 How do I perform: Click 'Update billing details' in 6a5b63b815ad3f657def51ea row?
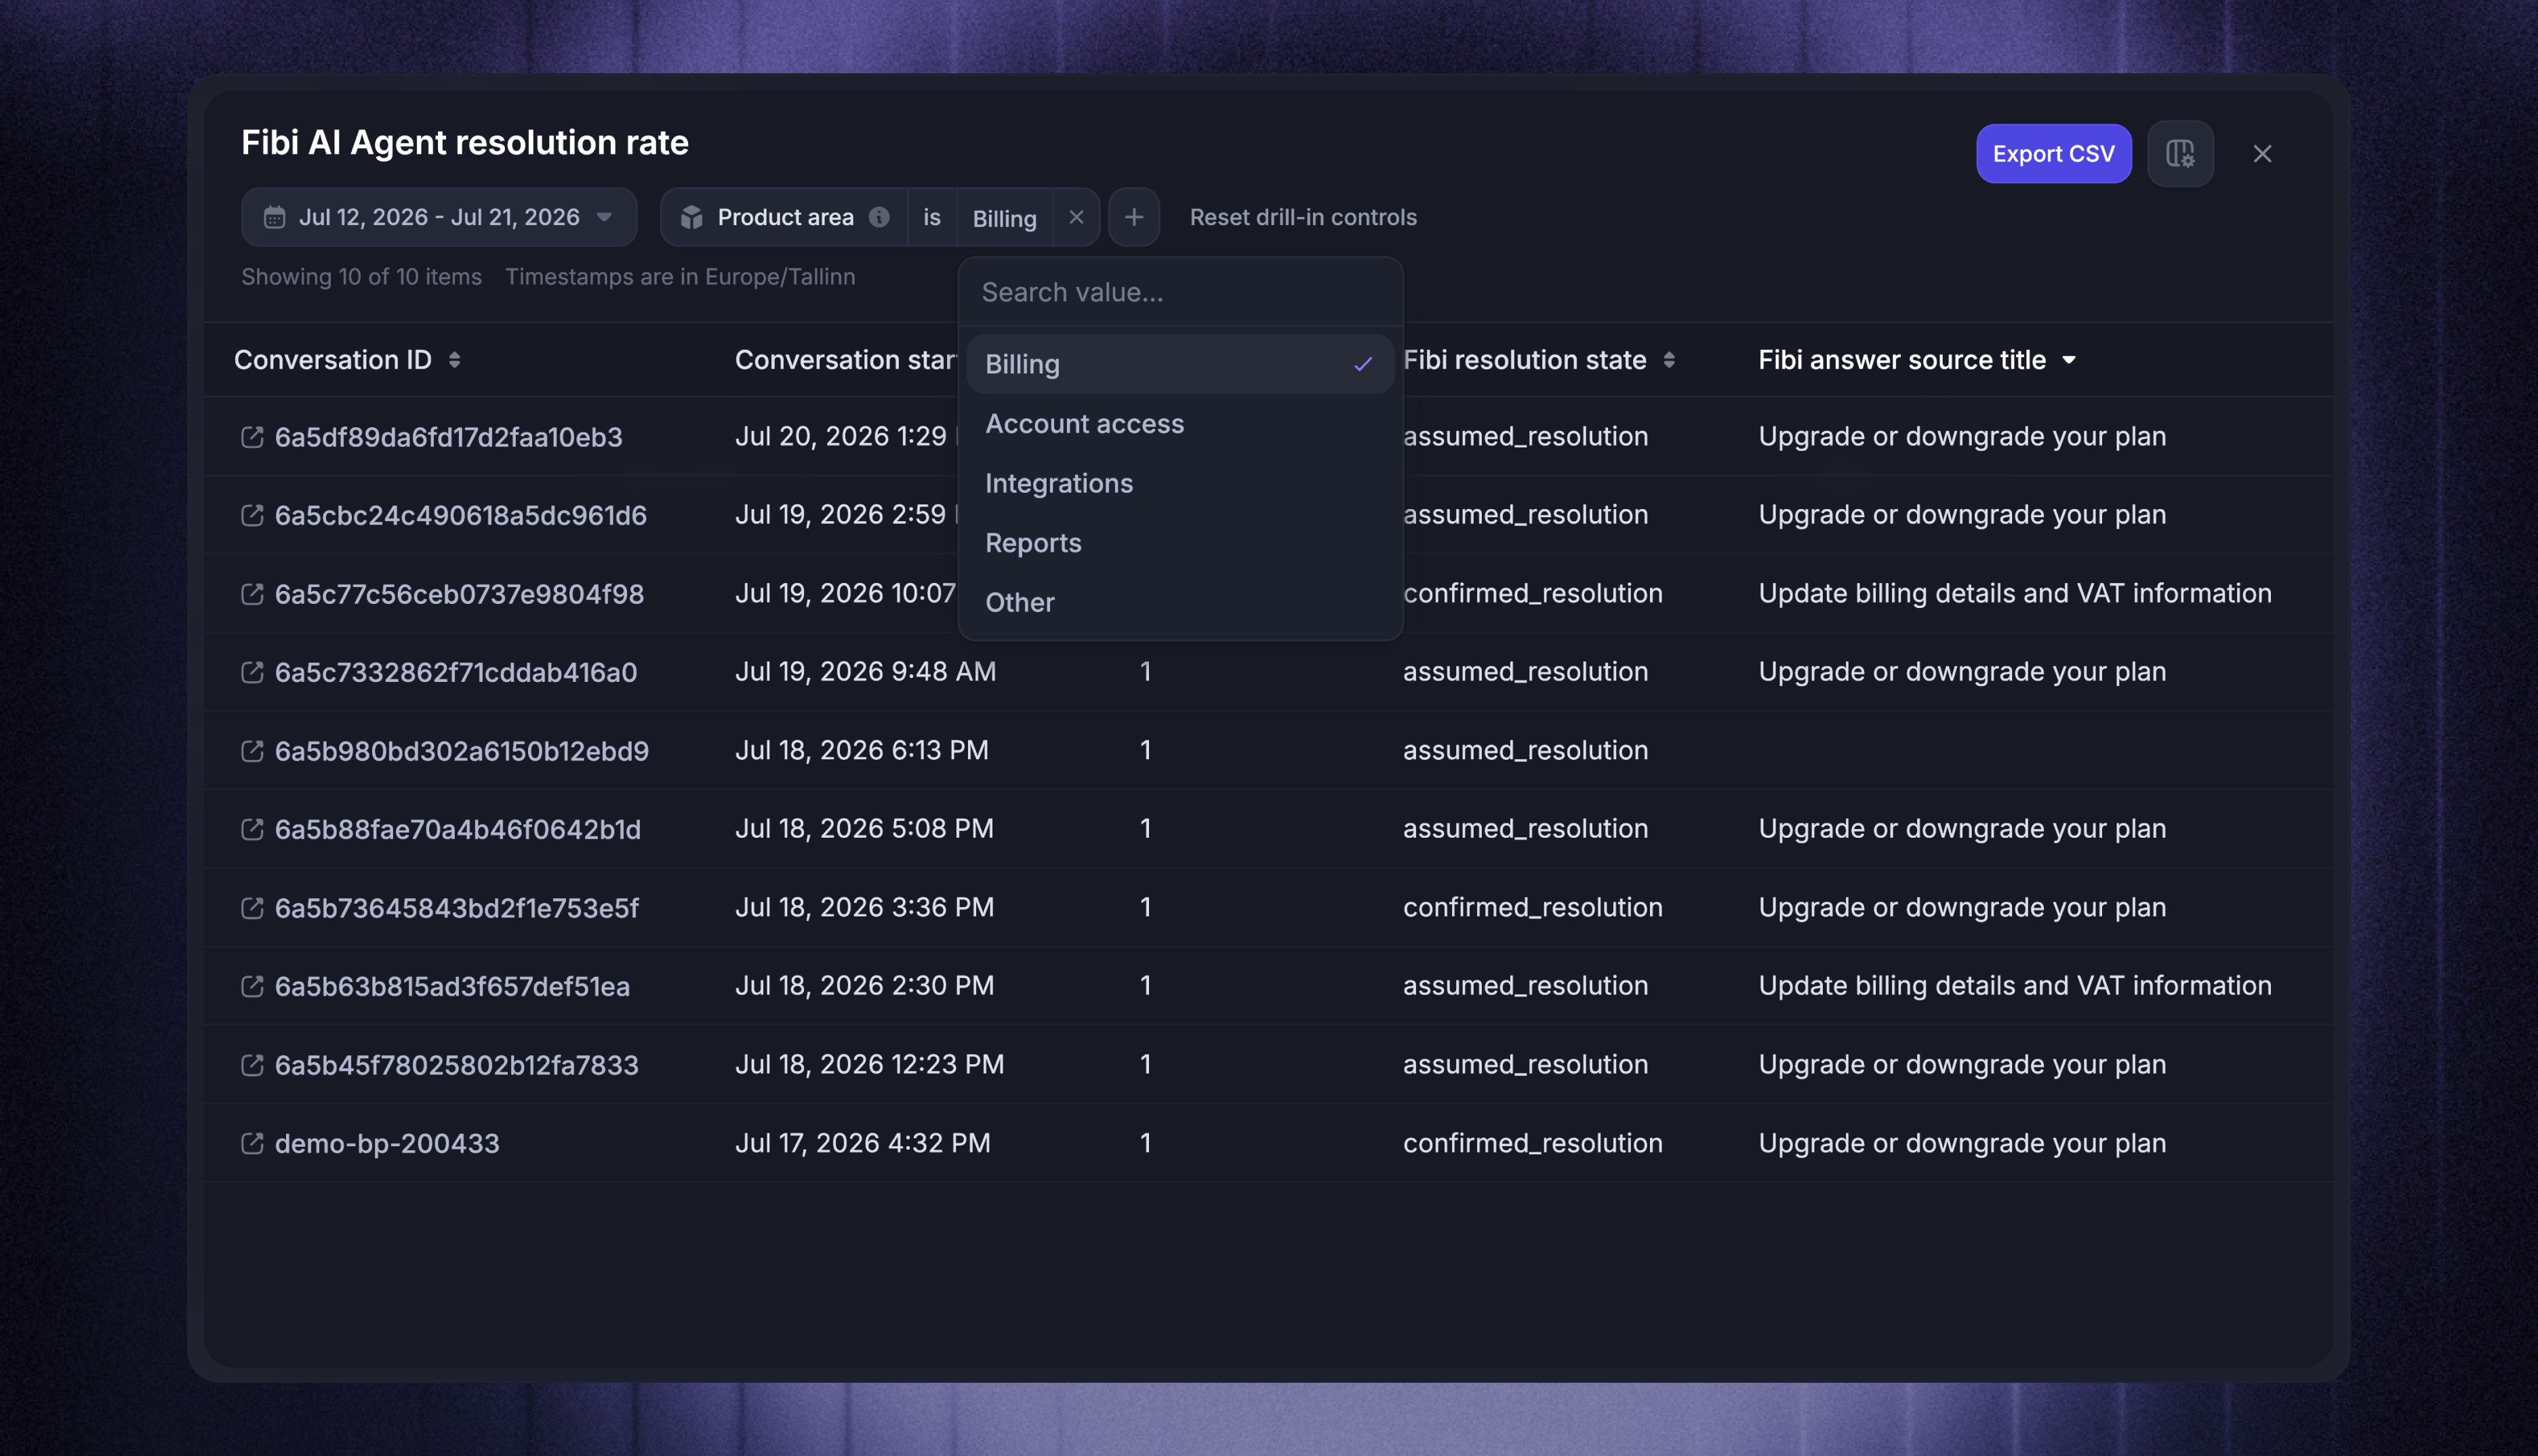point(2014,986)
